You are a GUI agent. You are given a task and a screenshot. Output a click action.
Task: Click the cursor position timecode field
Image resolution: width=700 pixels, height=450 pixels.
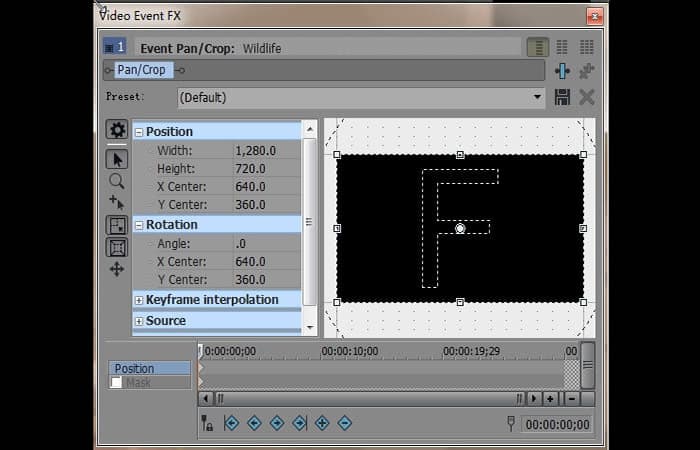pos(557,424)
